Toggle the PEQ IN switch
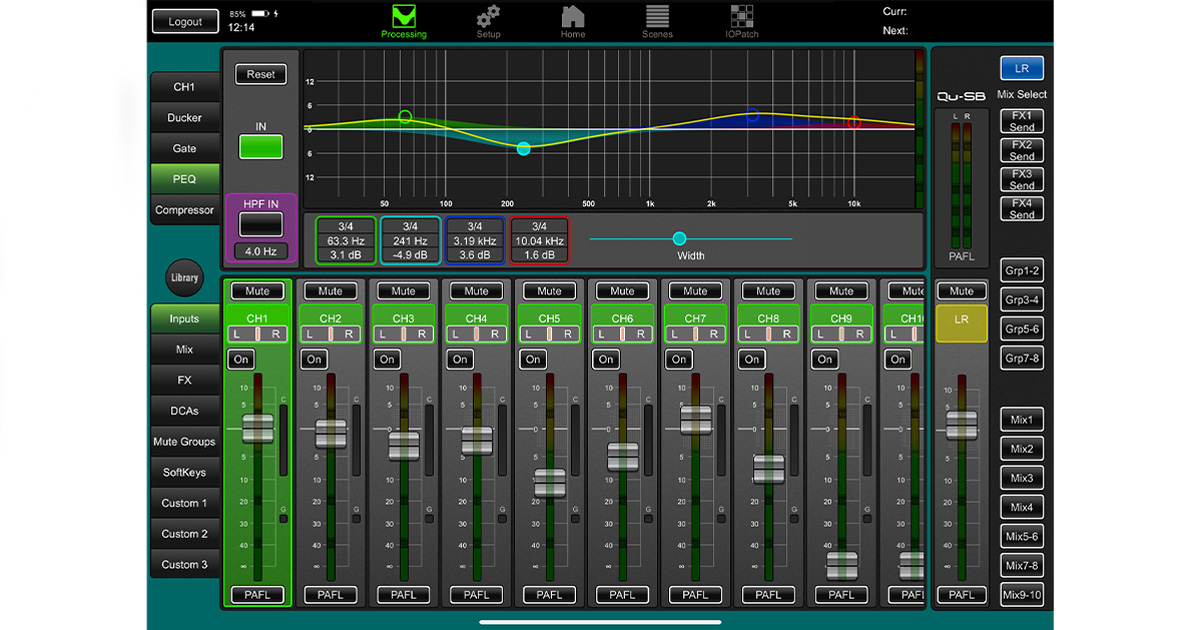The height and width of the screenshot is (630, 1200). click(x=261, y=147)
